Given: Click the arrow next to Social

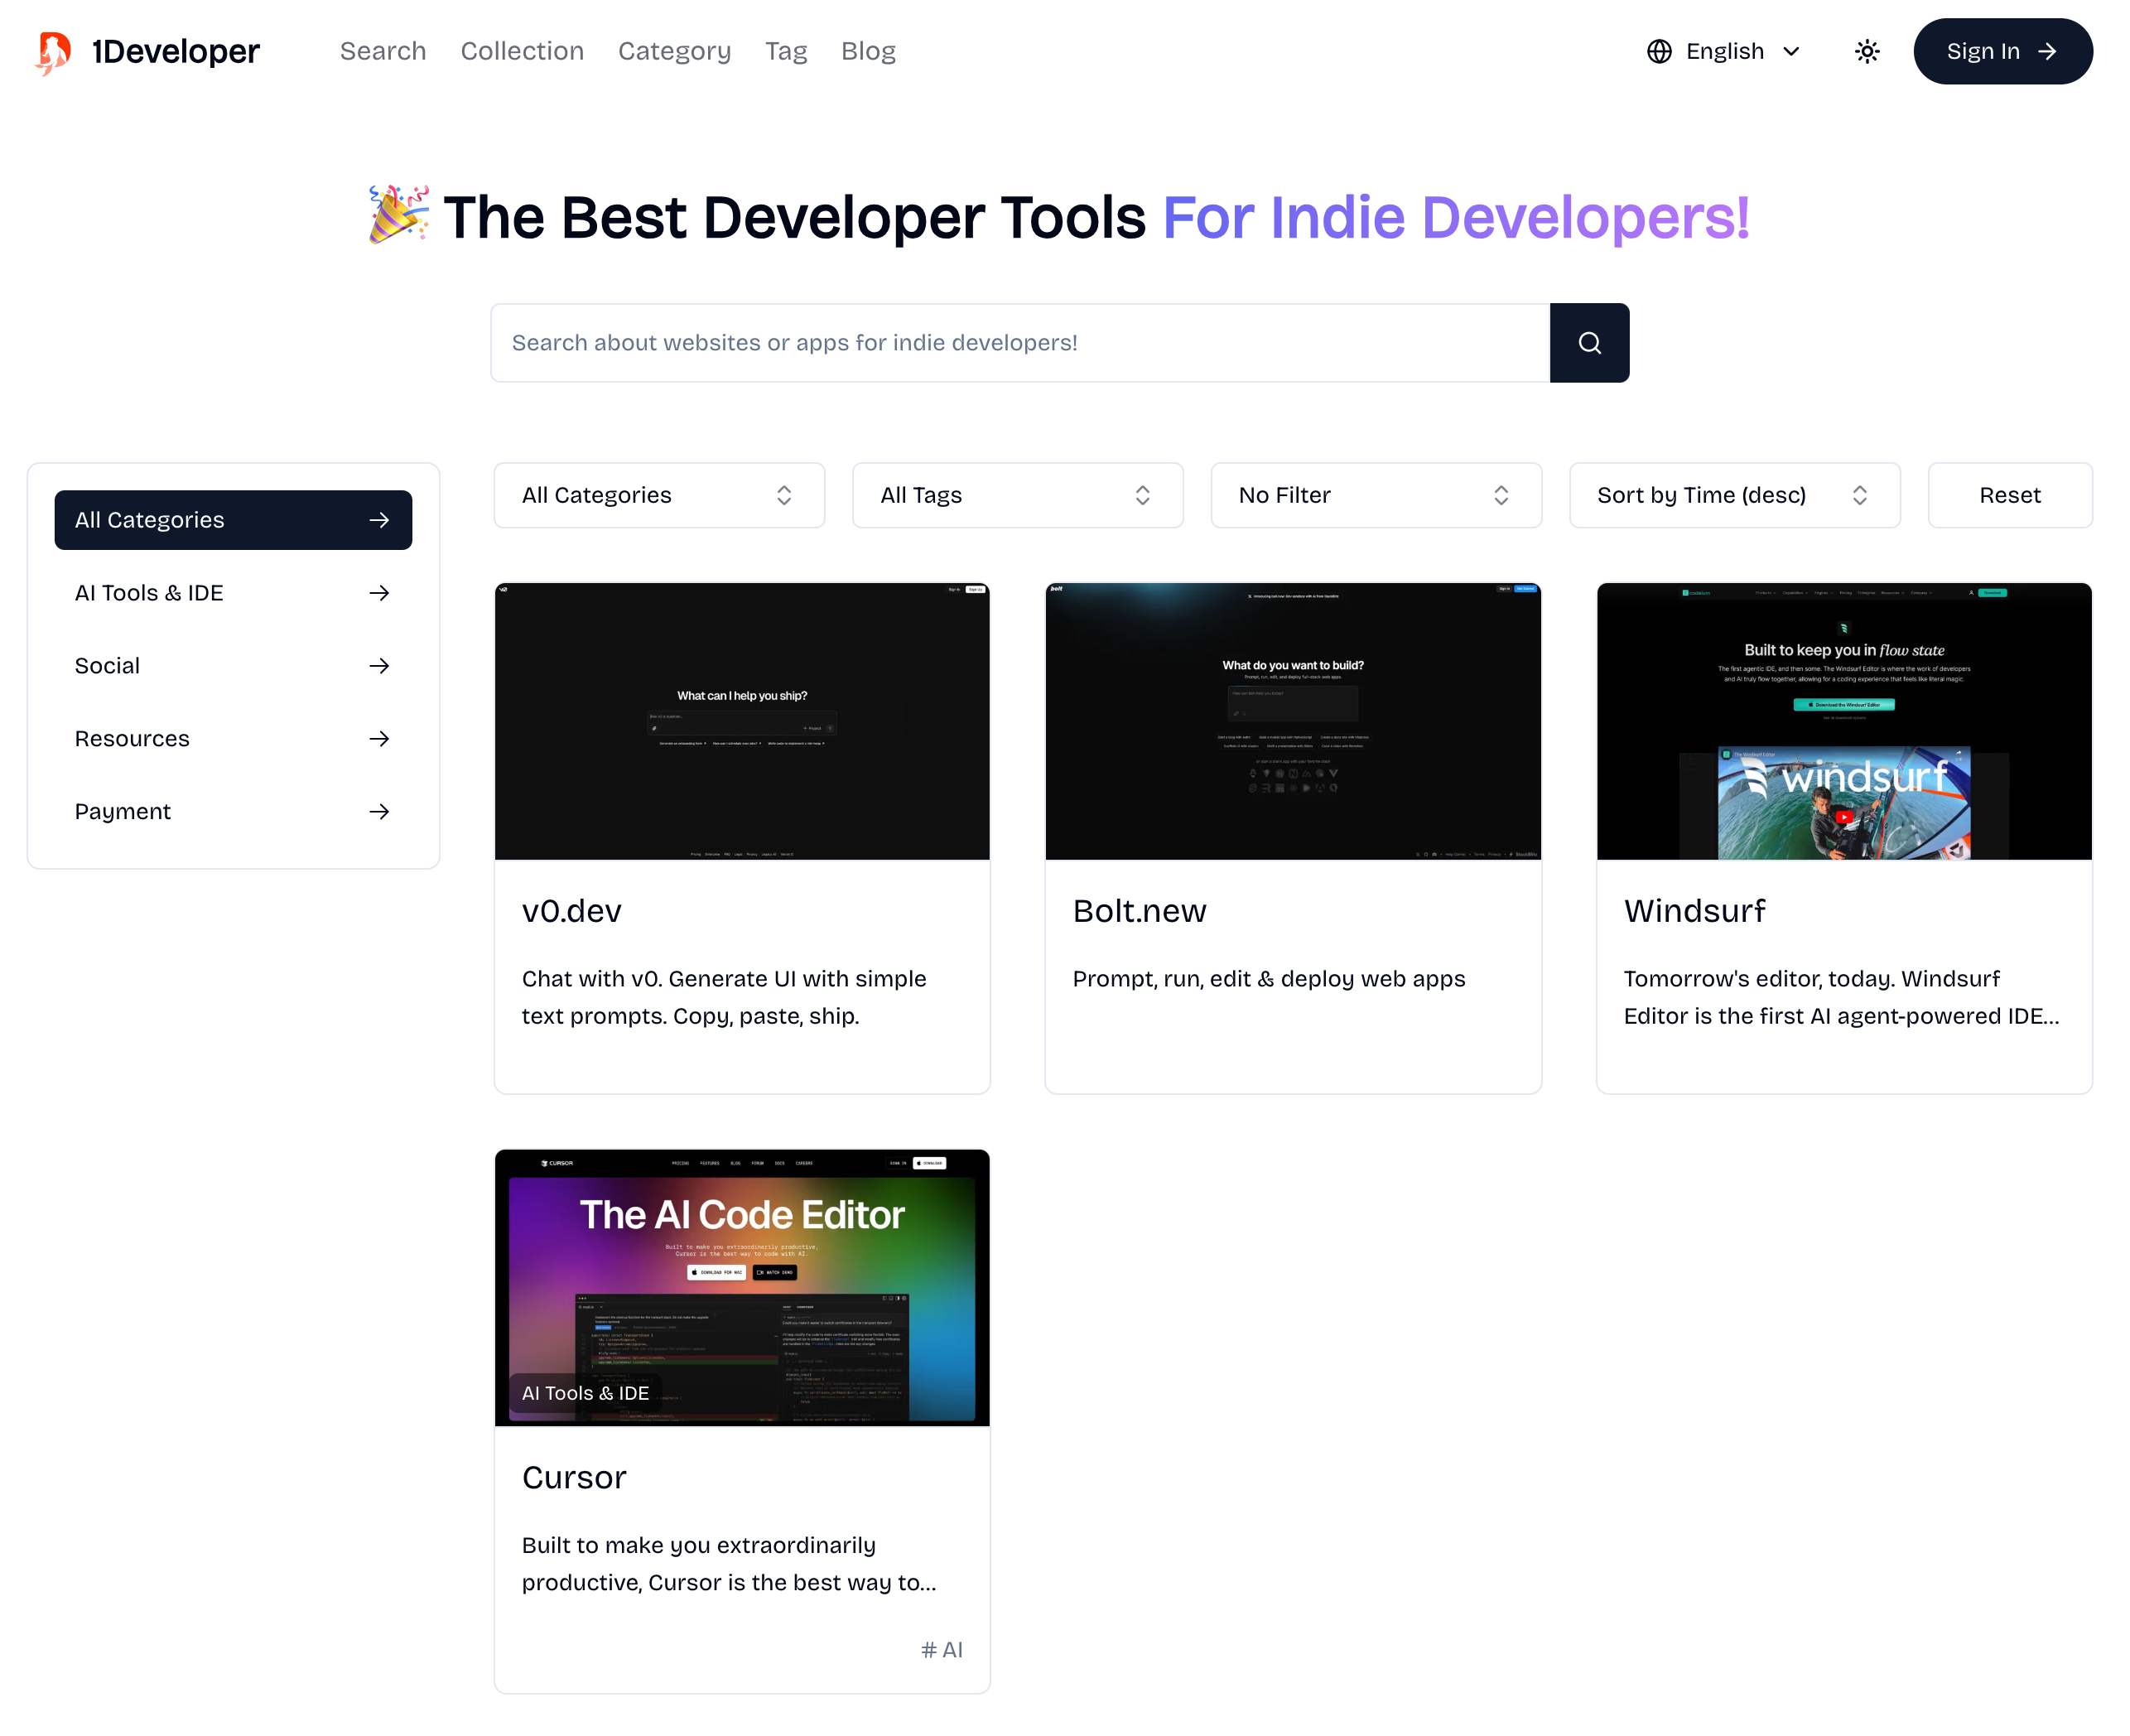Looking at the screenshot, I should point(378,666).
